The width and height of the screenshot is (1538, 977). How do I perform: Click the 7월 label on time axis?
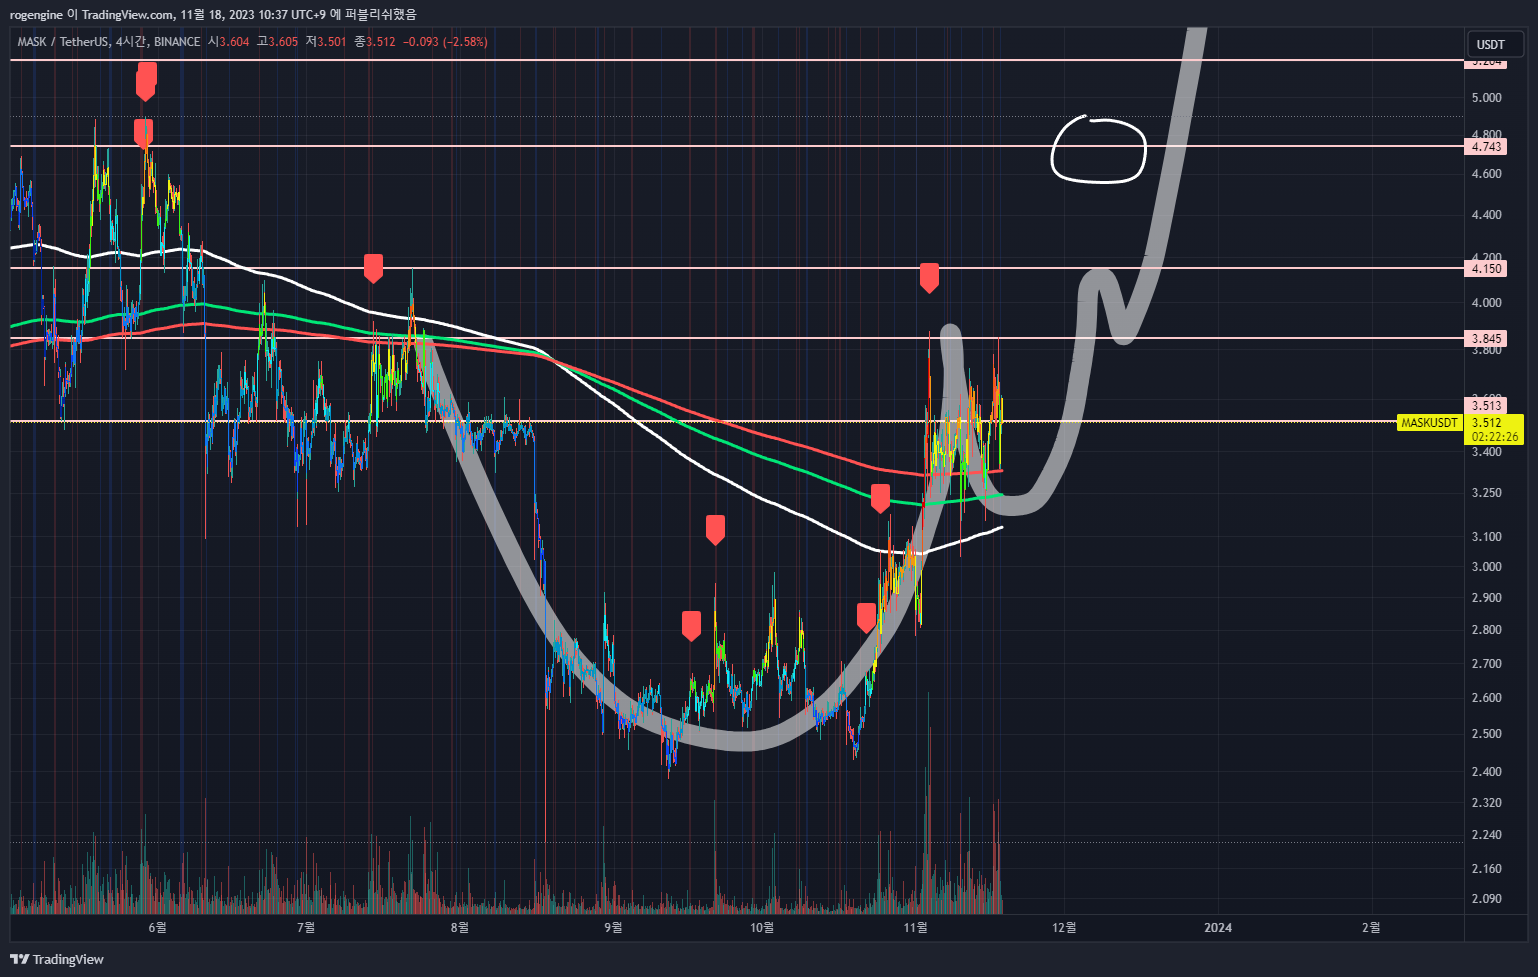pyautogui.click(x=306, y=928)
